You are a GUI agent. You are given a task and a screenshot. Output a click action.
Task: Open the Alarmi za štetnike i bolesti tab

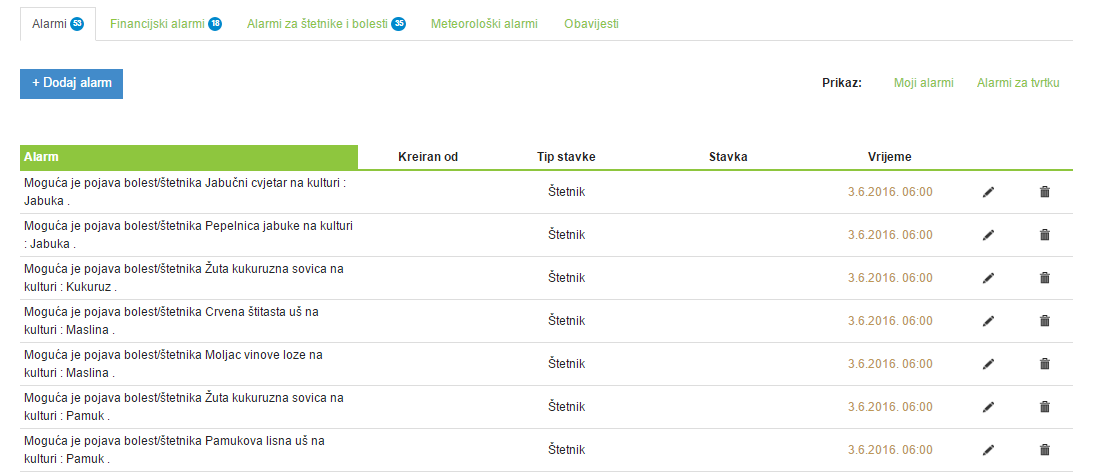tap(319, 23)
